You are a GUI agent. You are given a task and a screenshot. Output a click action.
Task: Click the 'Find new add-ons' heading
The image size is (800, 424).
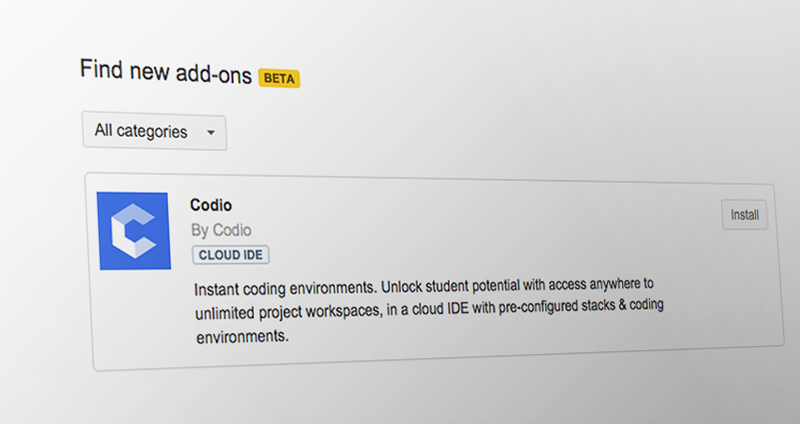[x=165, y=71]
